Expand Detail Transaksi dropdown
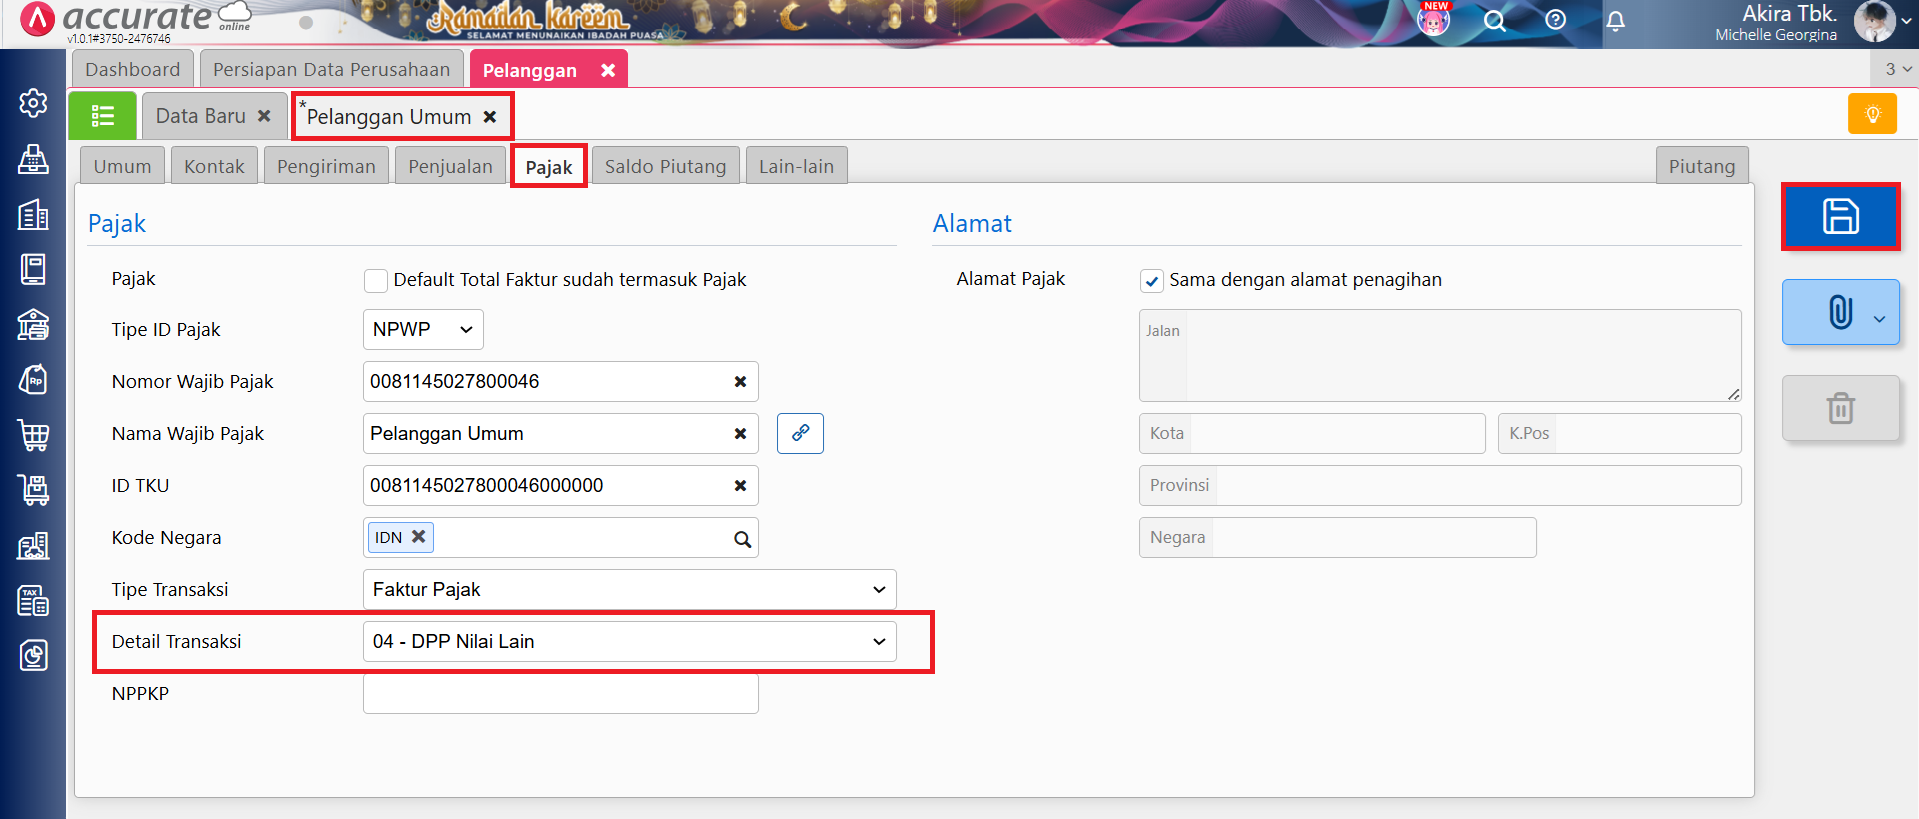 pos(629,642)
